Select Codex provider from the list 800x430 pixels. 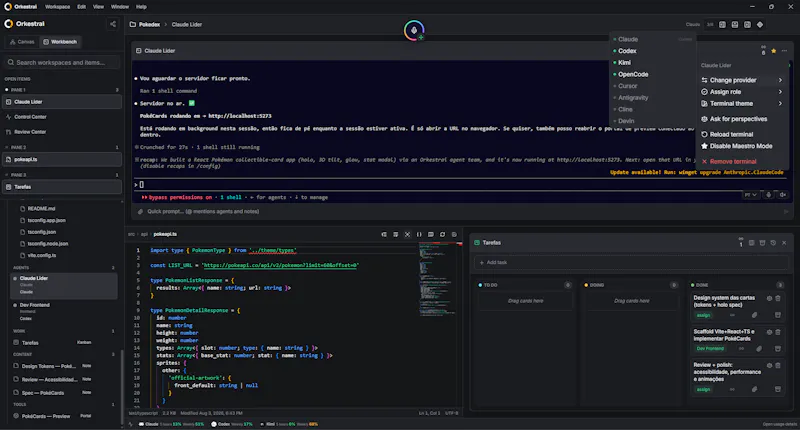(x=653, y=51)
